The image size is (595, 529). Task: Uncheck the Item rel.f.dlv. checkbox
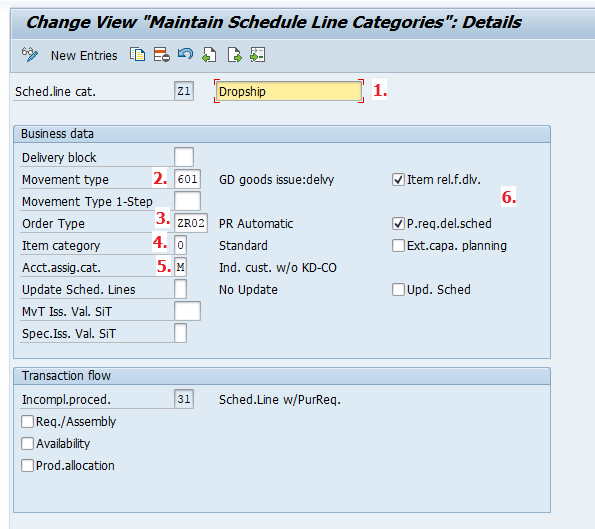pos(398,179)
